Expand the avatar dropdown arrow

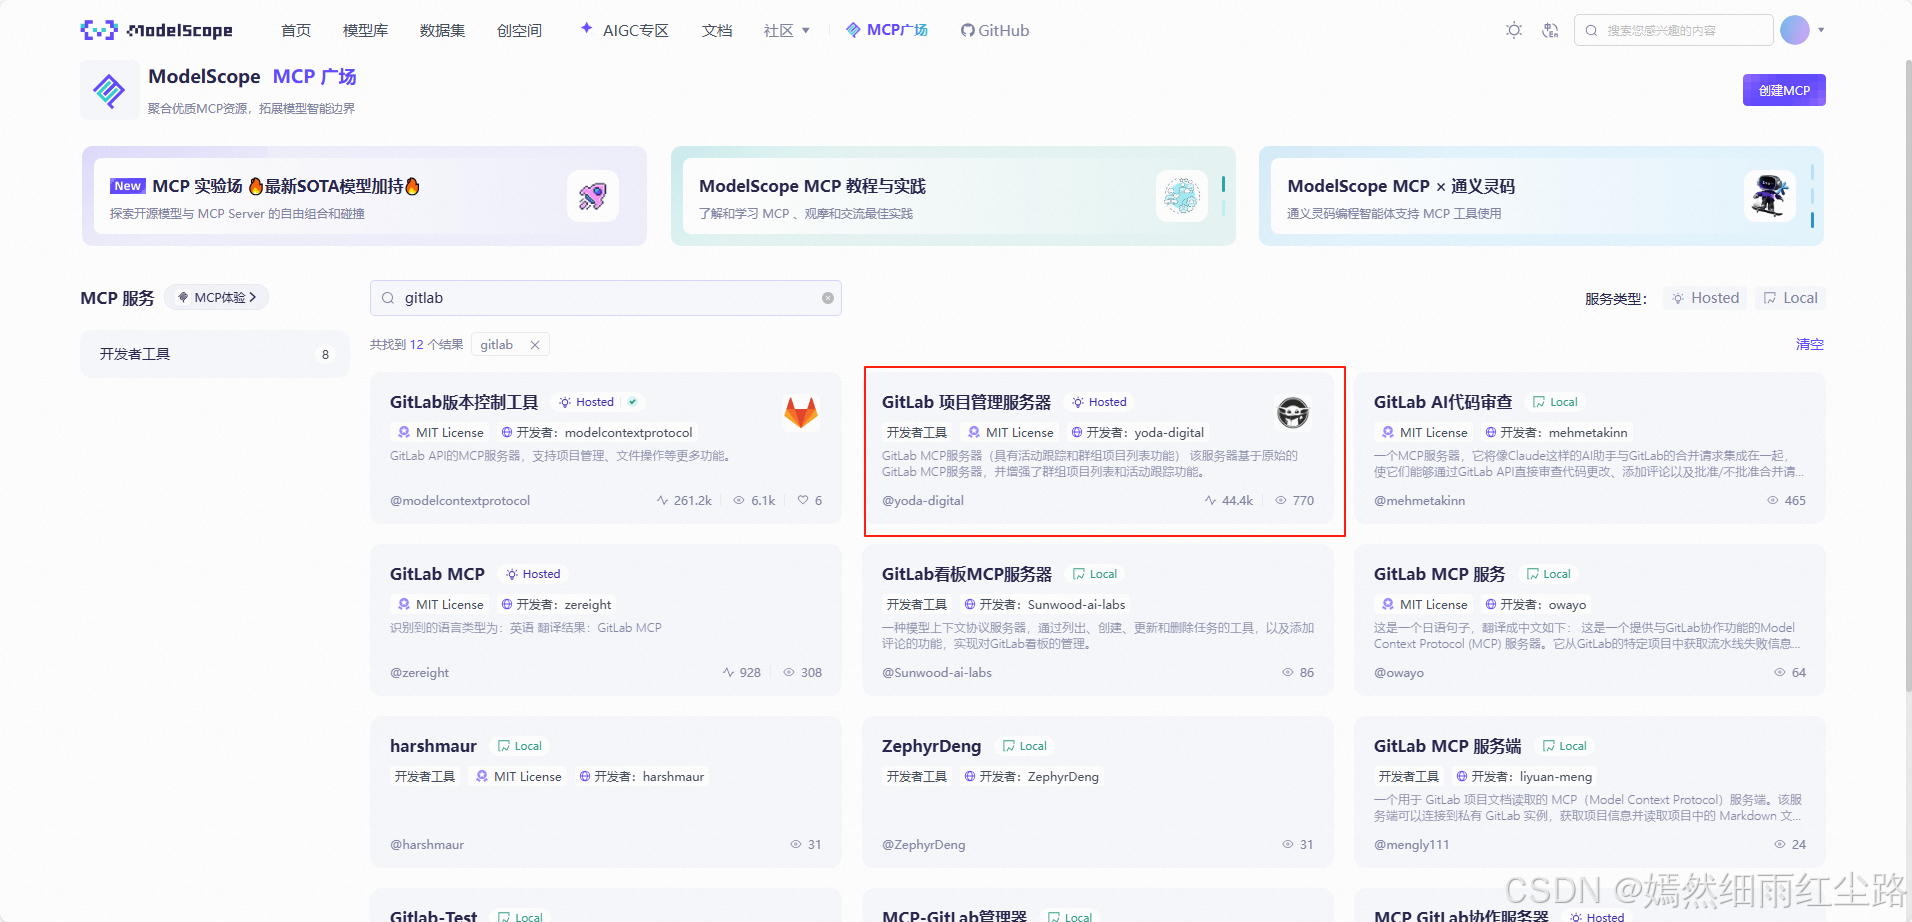(1821, 30)
